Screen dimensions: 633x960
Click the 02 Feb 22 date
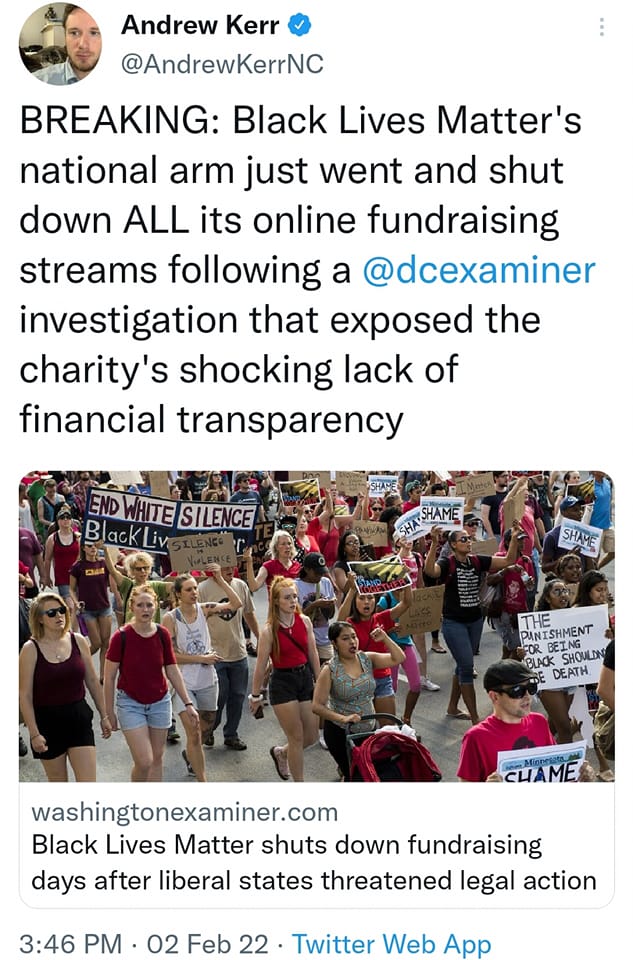coord(207,943)
